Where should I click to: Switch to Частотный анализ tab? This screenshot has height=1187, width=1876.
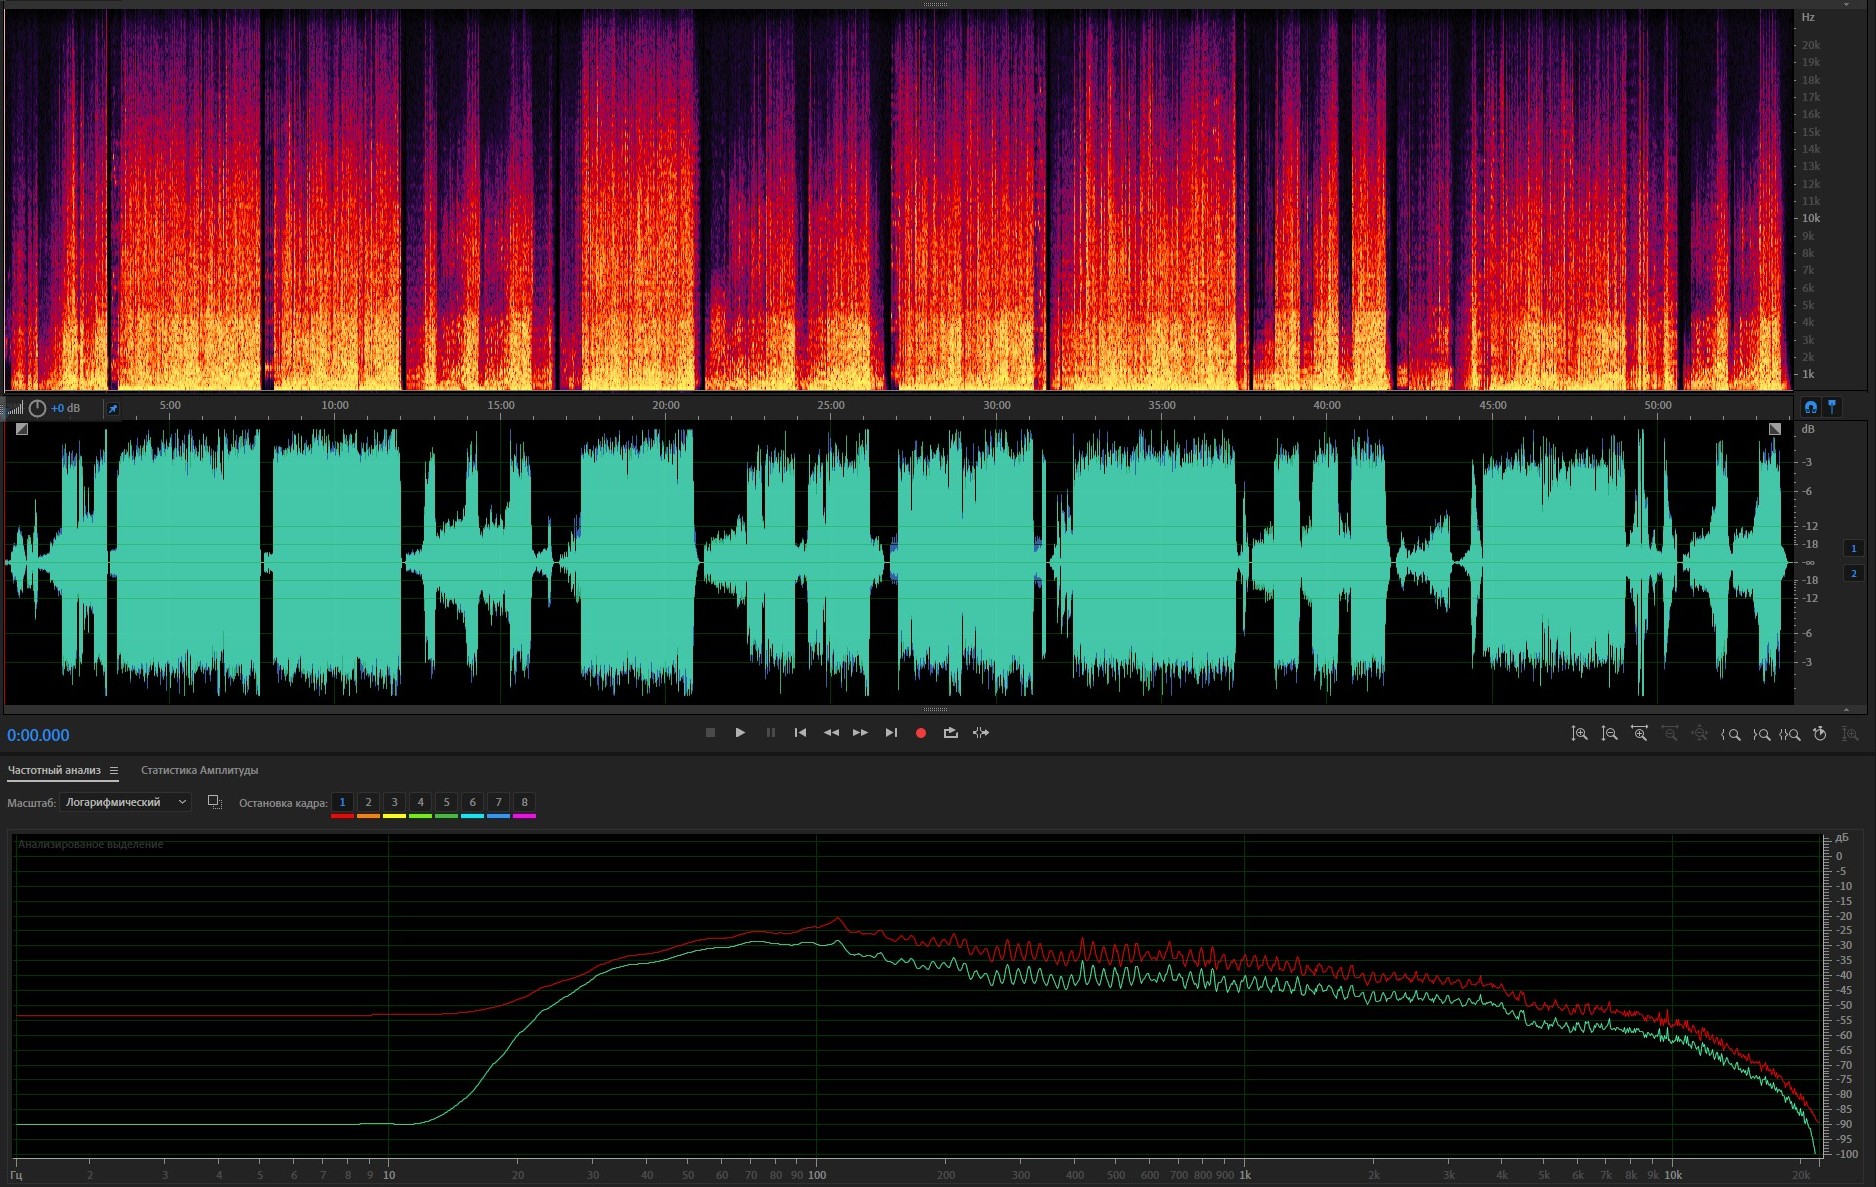tap(54, 770)
